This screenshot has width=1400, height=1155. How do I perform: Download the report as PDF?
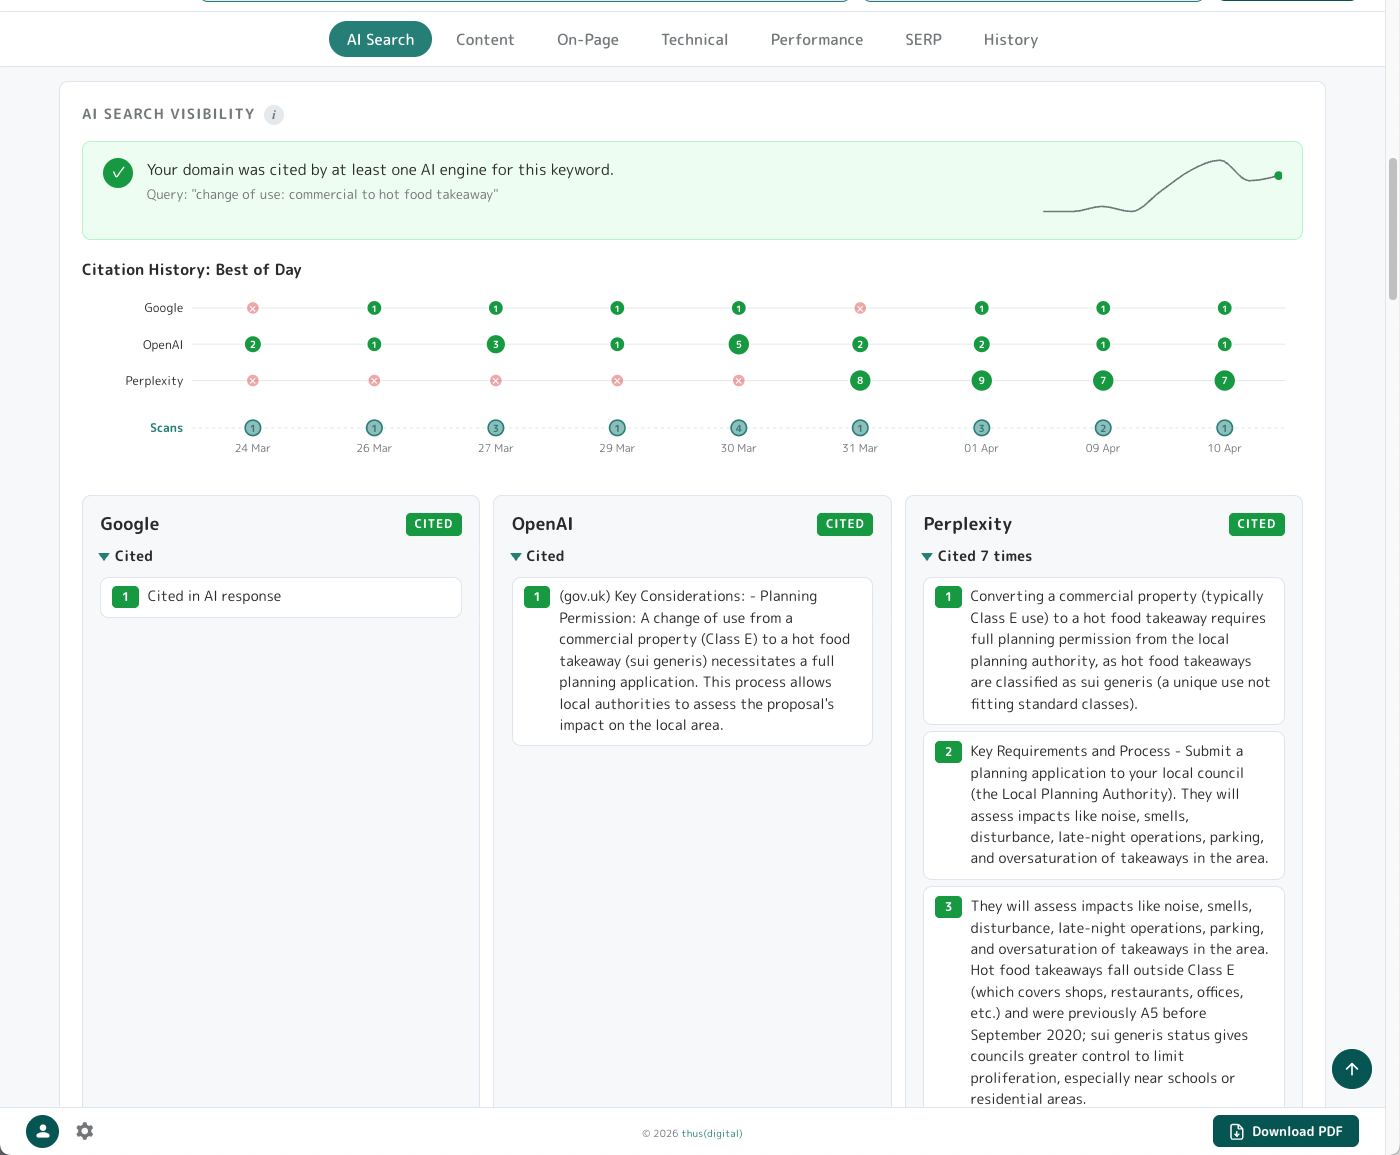click(1286, 1131)
